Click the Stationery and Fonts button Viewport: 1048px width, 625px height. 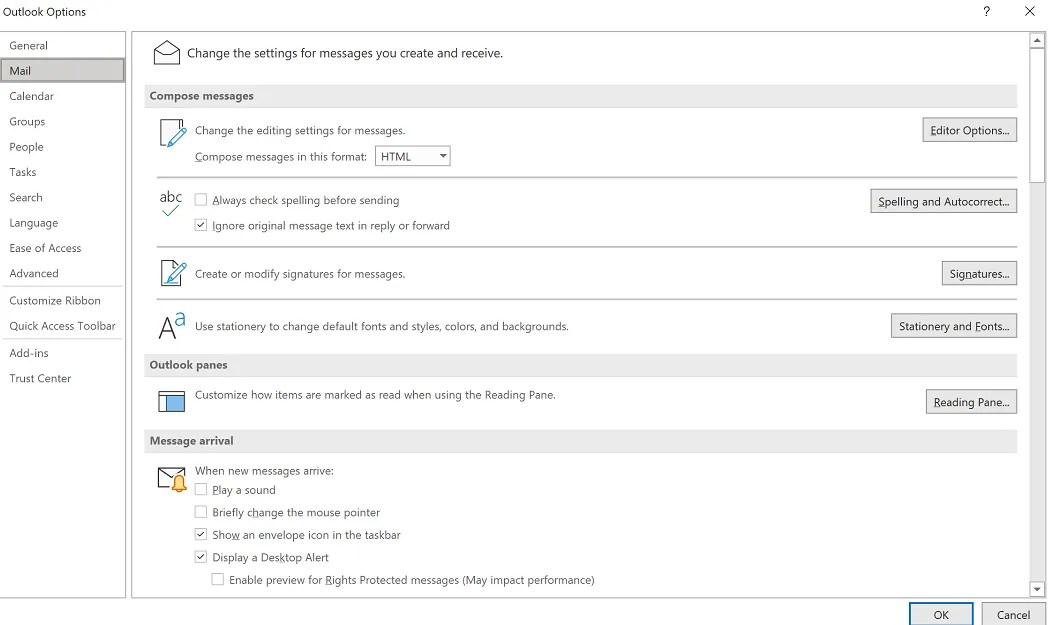(x=953, y=326)
